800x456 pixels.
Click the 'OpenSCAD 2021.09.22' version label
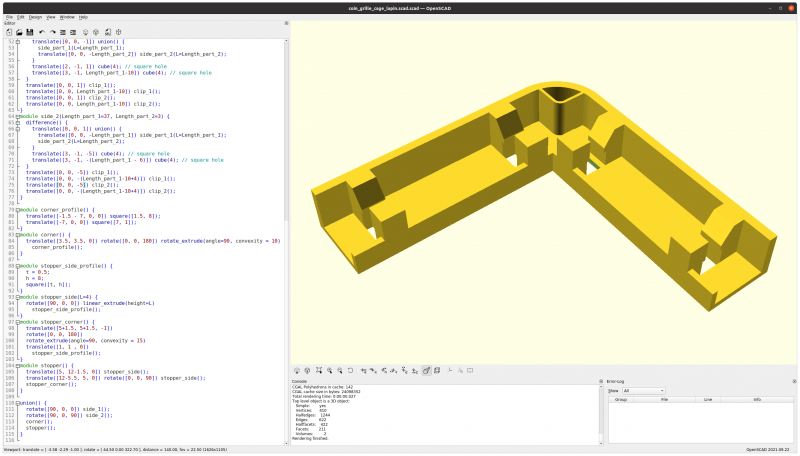pos(767,450)
